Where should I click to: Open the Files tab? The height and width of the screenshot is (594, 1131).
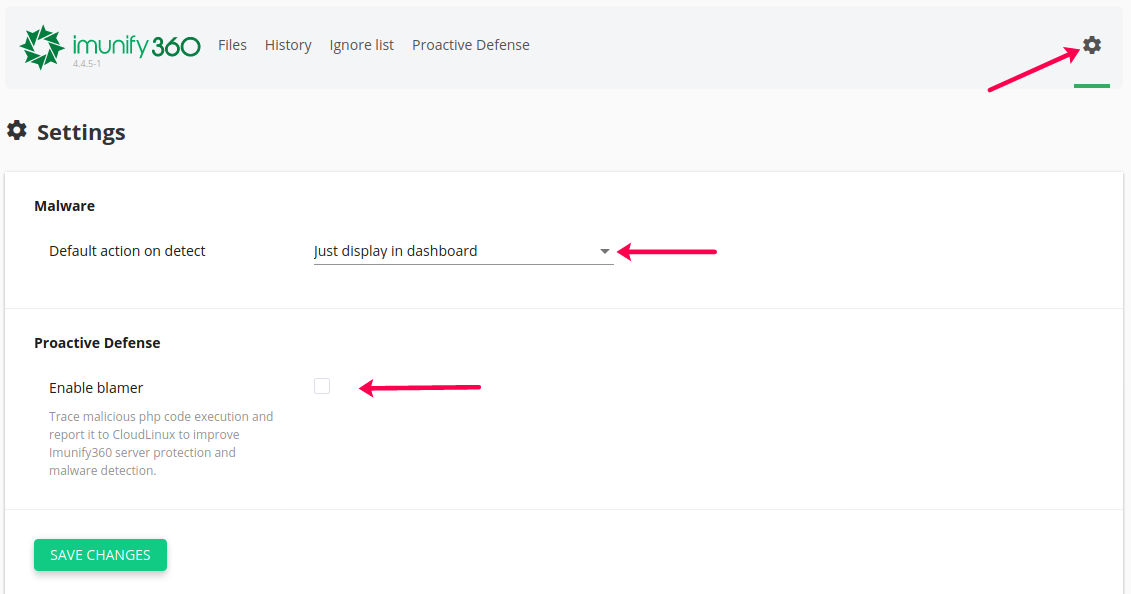[232, 45]
